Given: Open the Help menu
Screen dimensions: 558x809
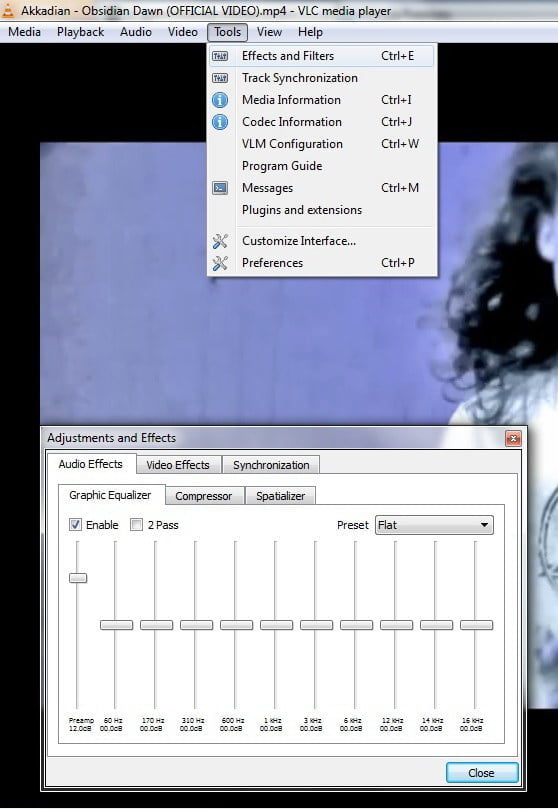Looking at the screenshot, I should point(310,32).
